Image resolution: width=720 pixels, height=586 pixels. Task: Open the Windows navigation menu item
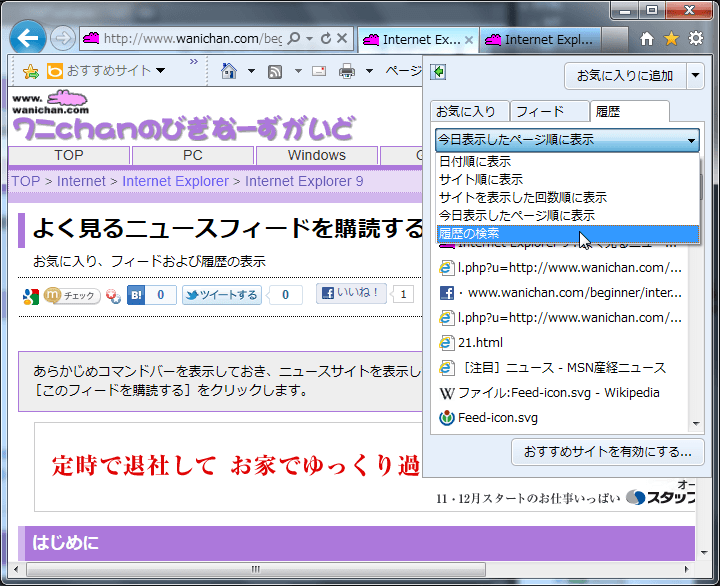pos(317,155)
